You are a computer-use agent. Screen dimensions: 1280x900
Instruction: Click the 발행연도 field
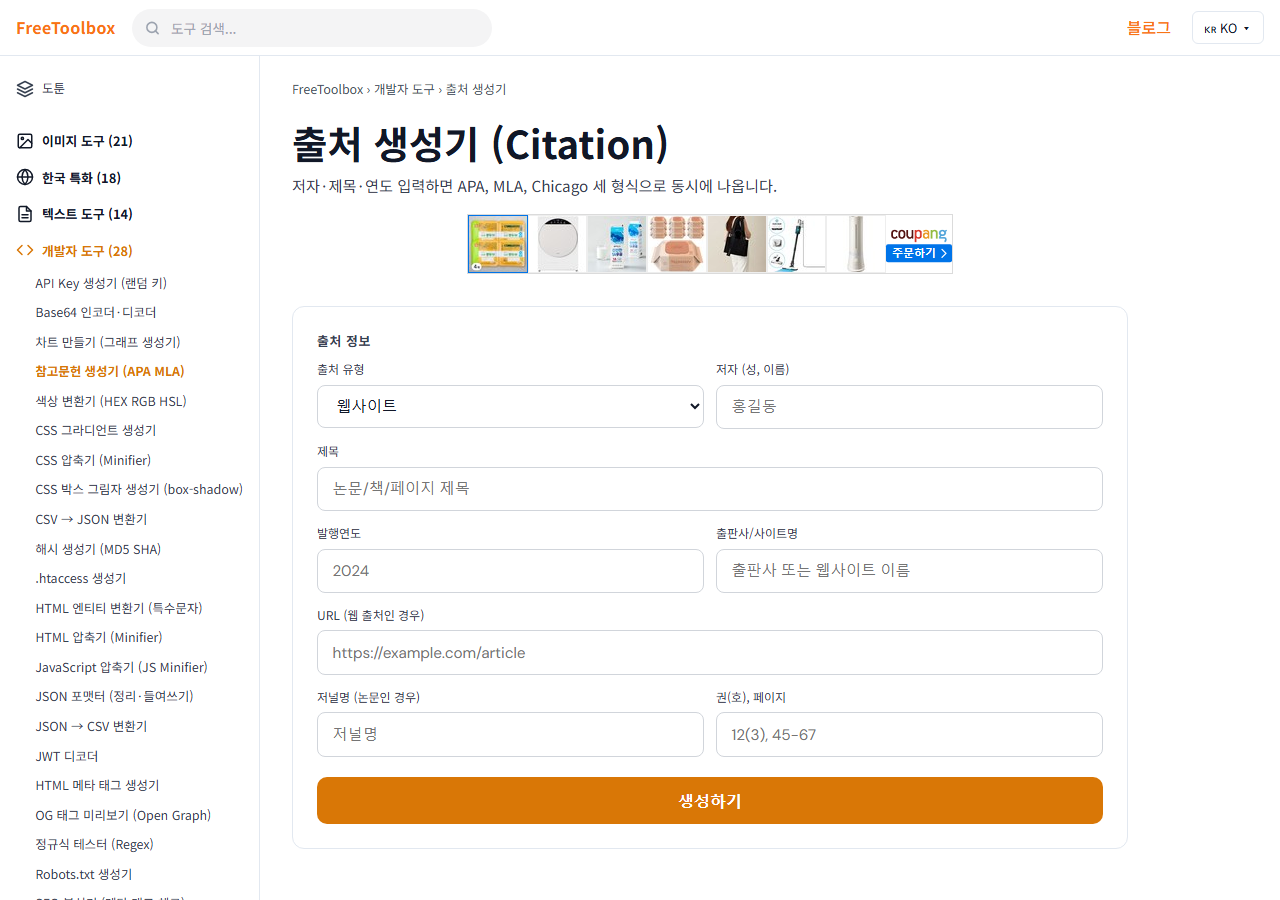click(x=510, y=571)
